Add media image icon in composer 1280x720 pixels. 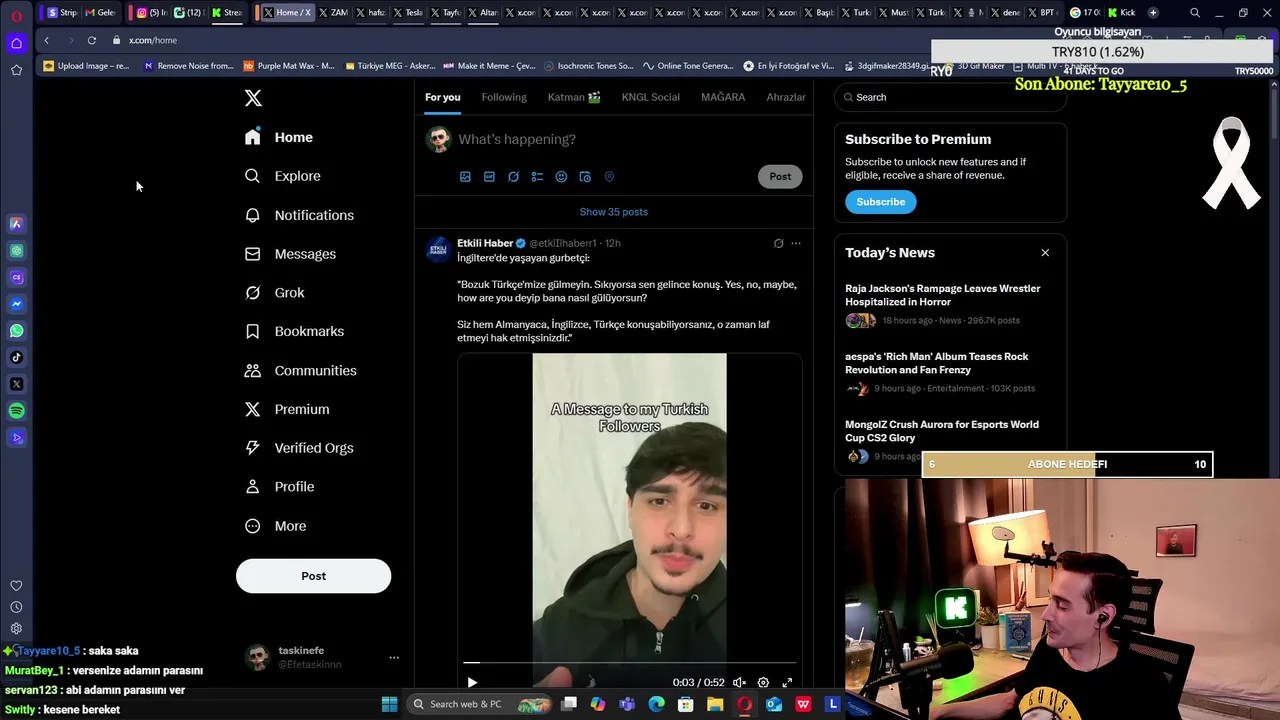coord(465,177)
